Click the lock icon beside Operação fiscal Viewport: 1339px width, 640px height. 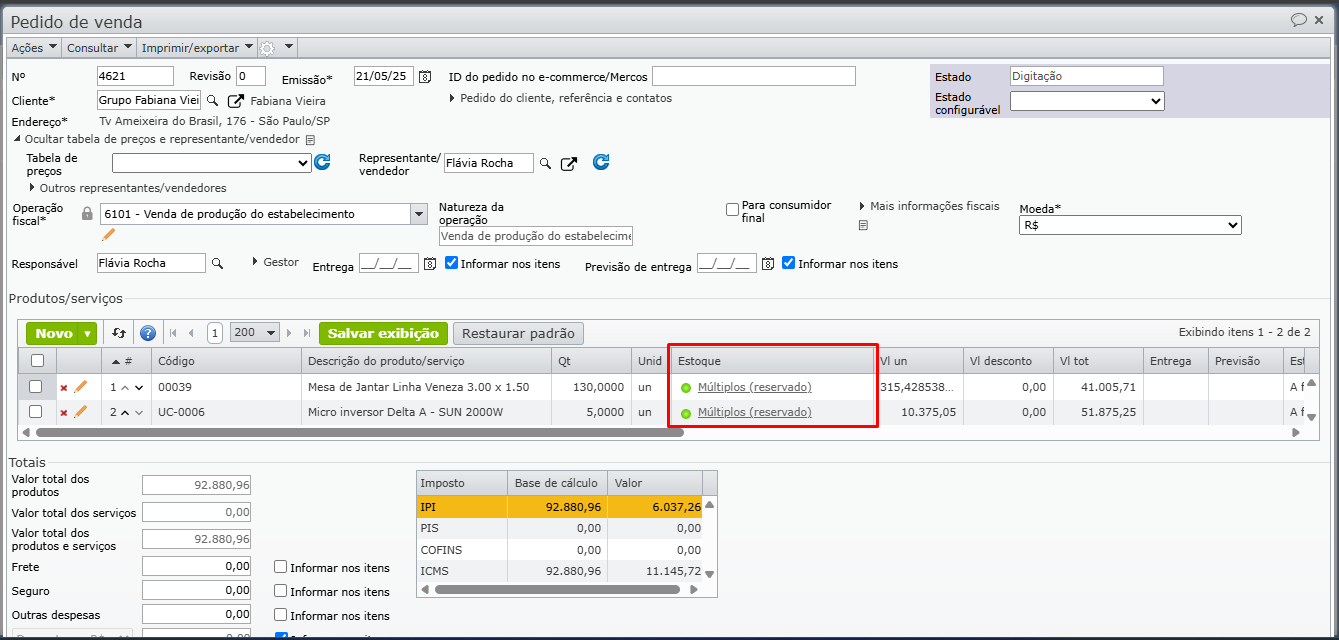(x=87, y=214)
